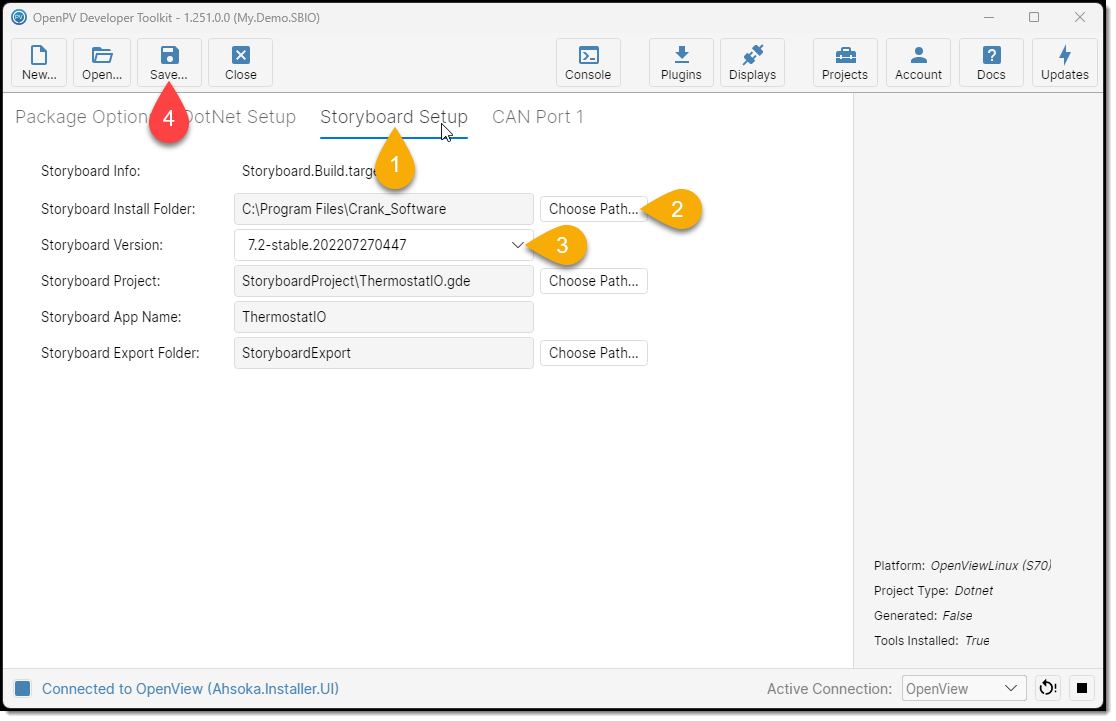The image size is (1116, 721).
Task: Click the Storyboard Info label
Action: tap(90, 172)
